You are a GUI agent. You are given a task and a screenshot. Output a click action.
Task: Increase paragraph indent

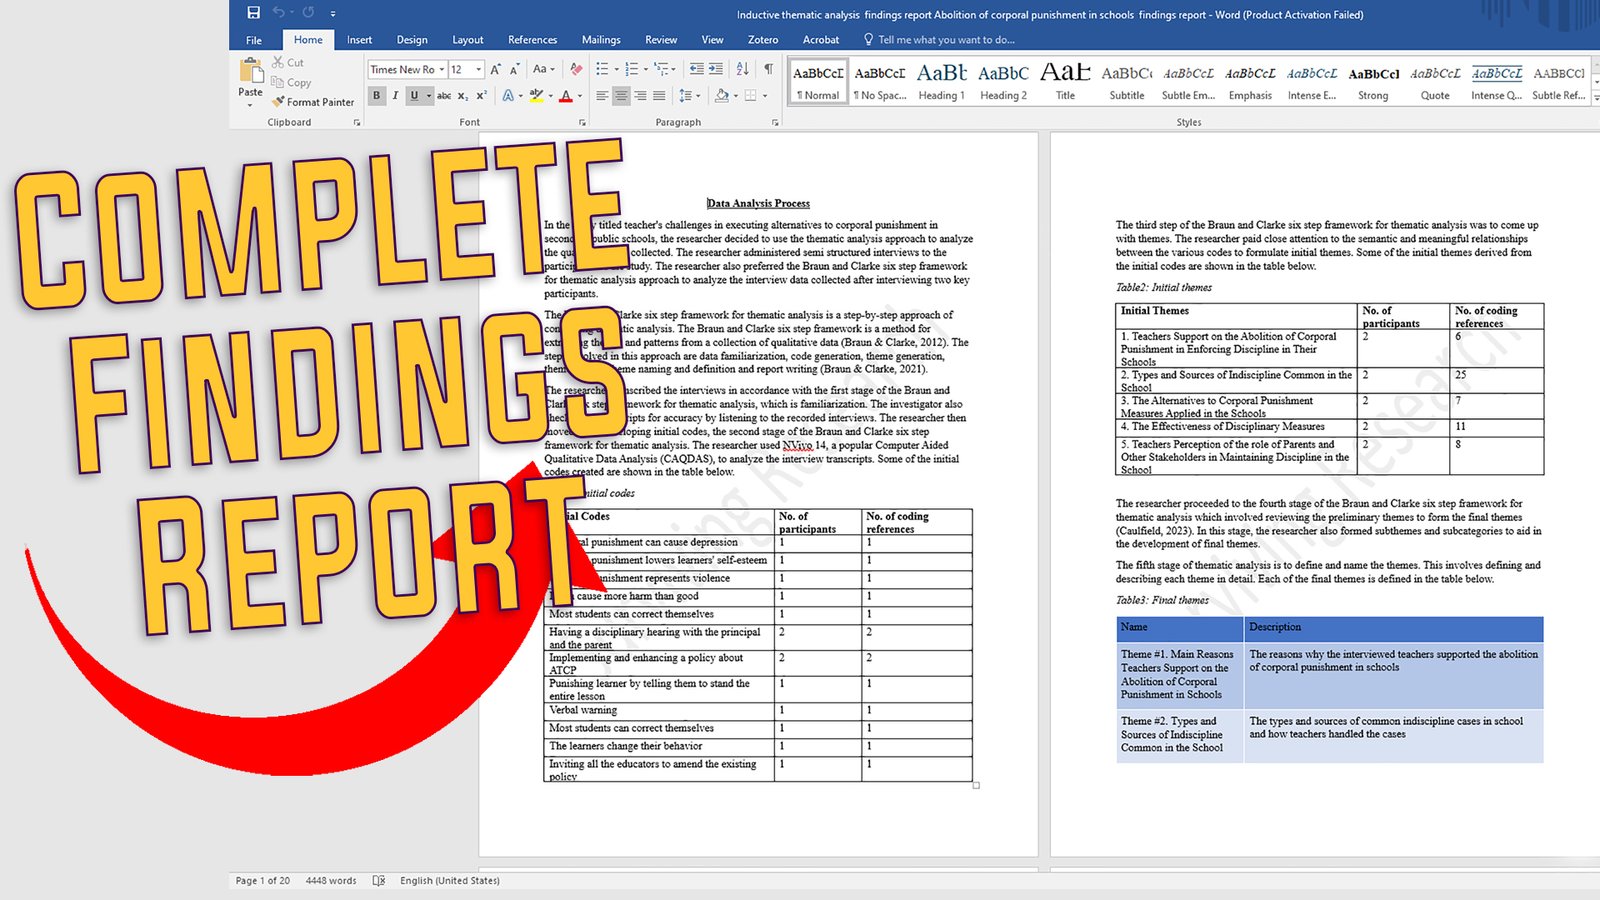(x=716, y=69)
